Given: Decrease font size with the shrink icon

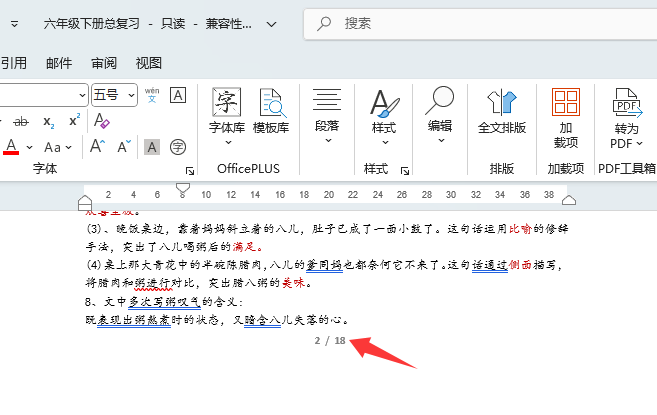Looking at the screenshot, I should point(124,147).
